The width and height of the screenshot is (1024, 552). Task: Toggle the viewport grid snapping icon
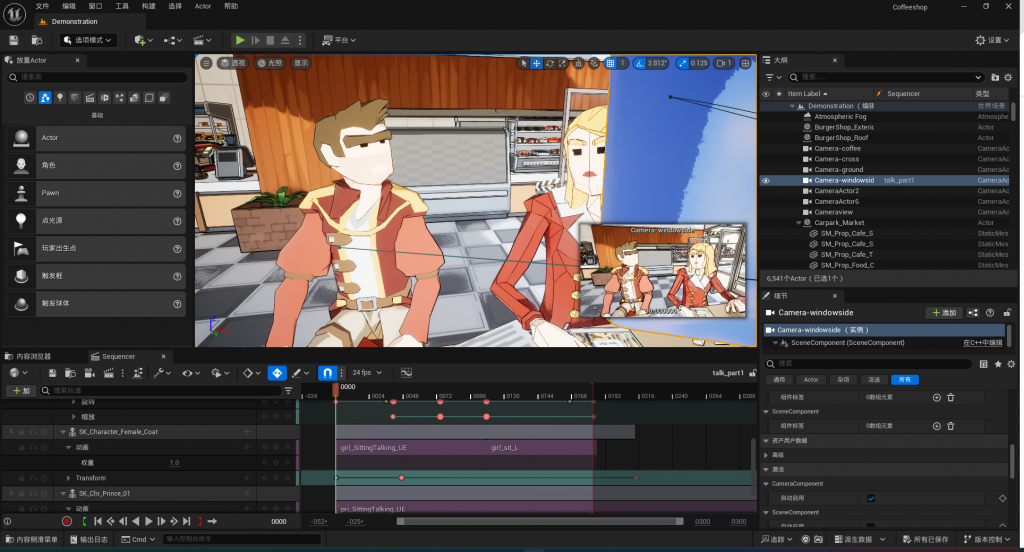pyautogui.click(x=610, y=63)
